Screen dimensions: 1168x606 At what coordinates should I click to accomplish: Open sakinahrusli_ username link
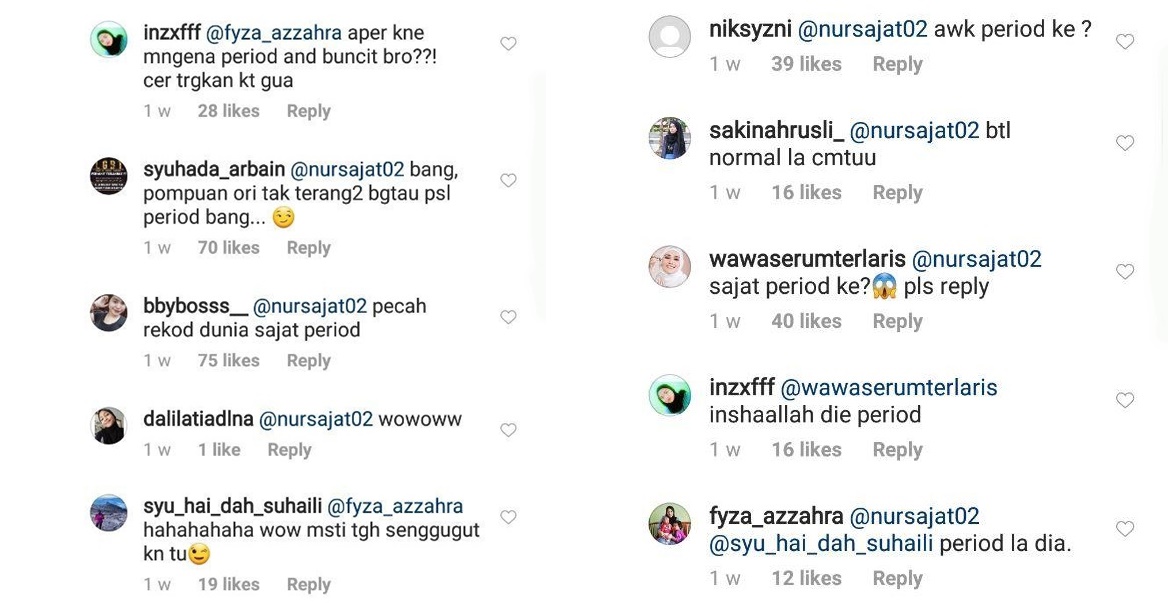[x=776, y=131]
